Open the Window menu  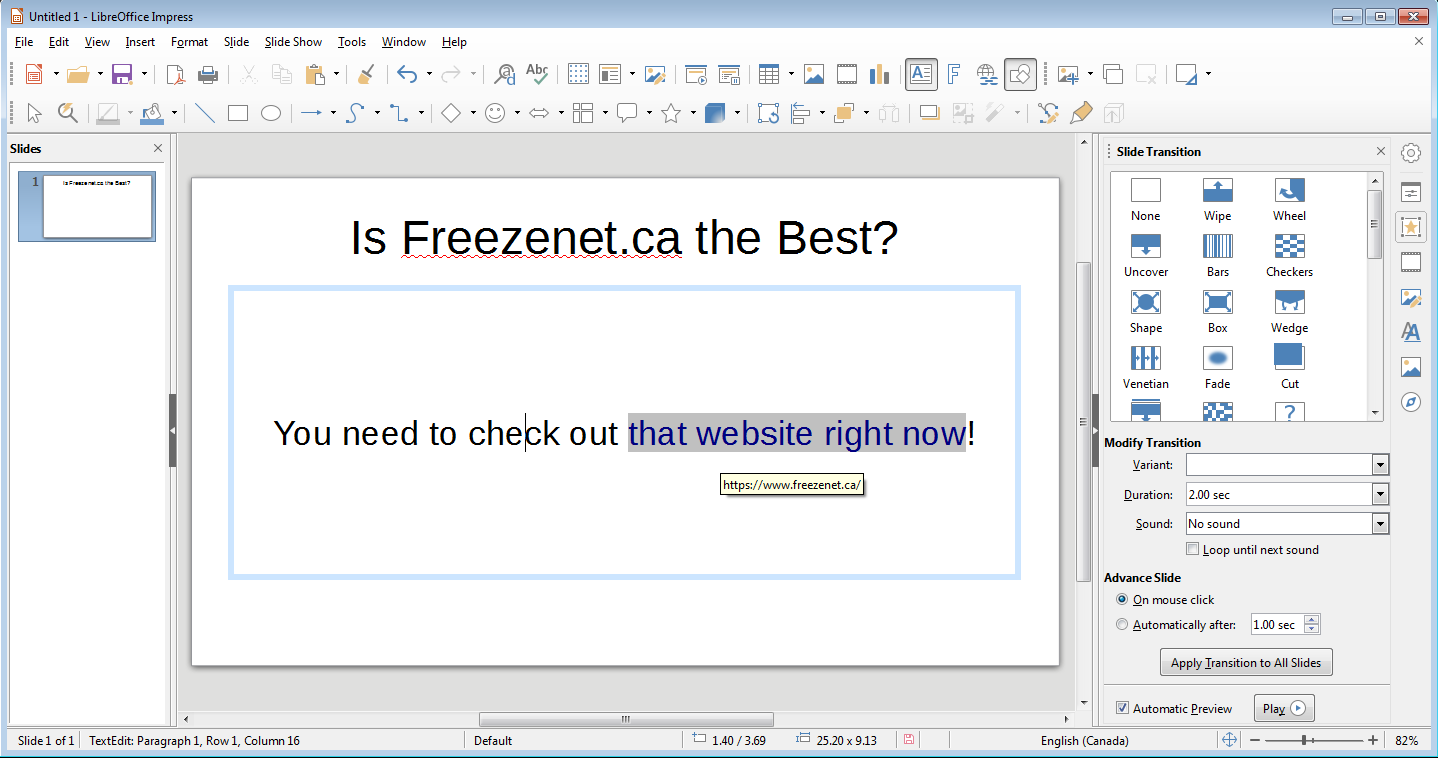404,42
